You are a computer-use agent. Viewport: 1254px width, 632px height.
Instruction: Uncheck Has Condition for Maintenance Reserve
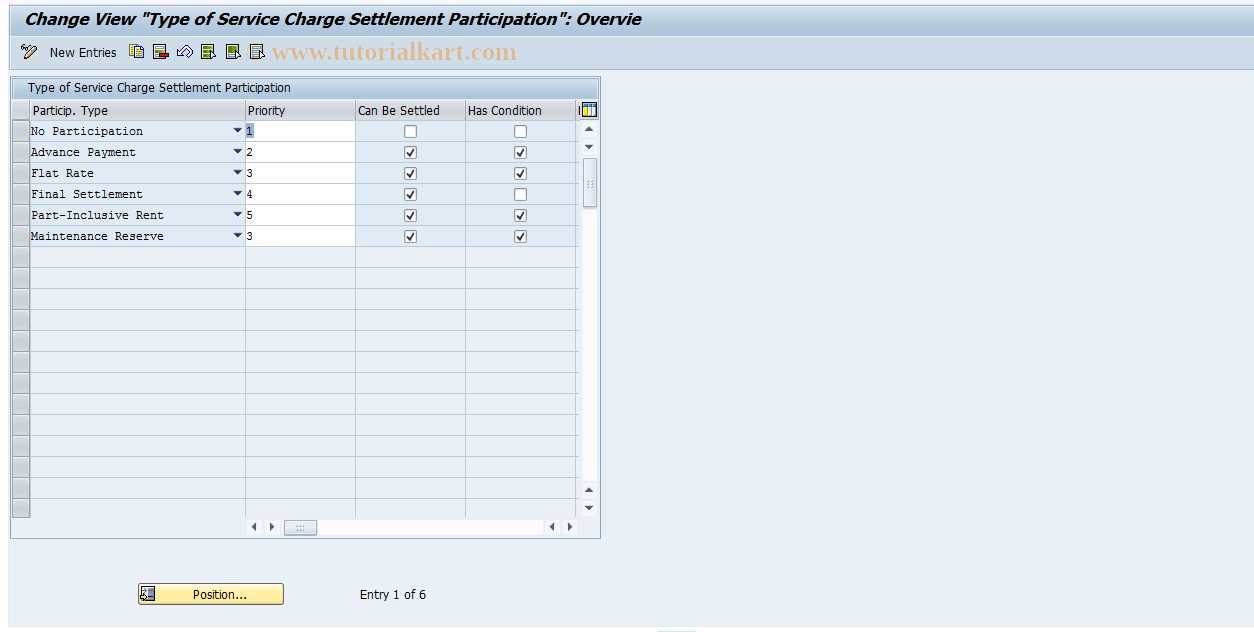[520, 236]
